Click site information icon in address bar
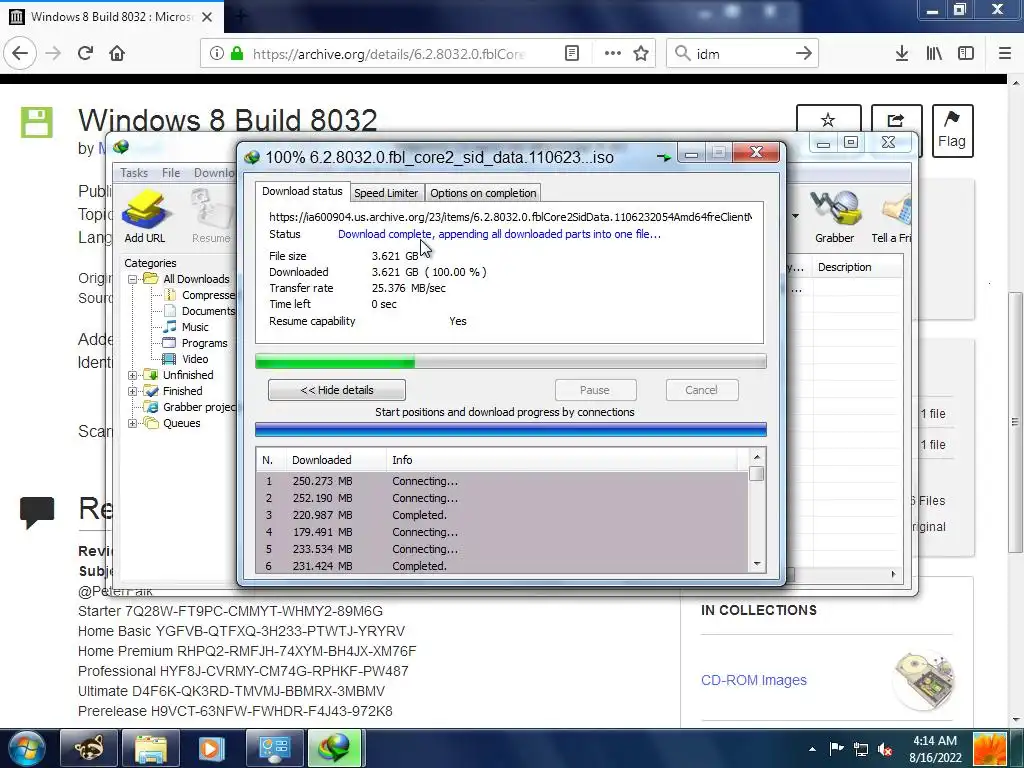1024x768 pixels. pyautogui.click(x=216, y=54)
